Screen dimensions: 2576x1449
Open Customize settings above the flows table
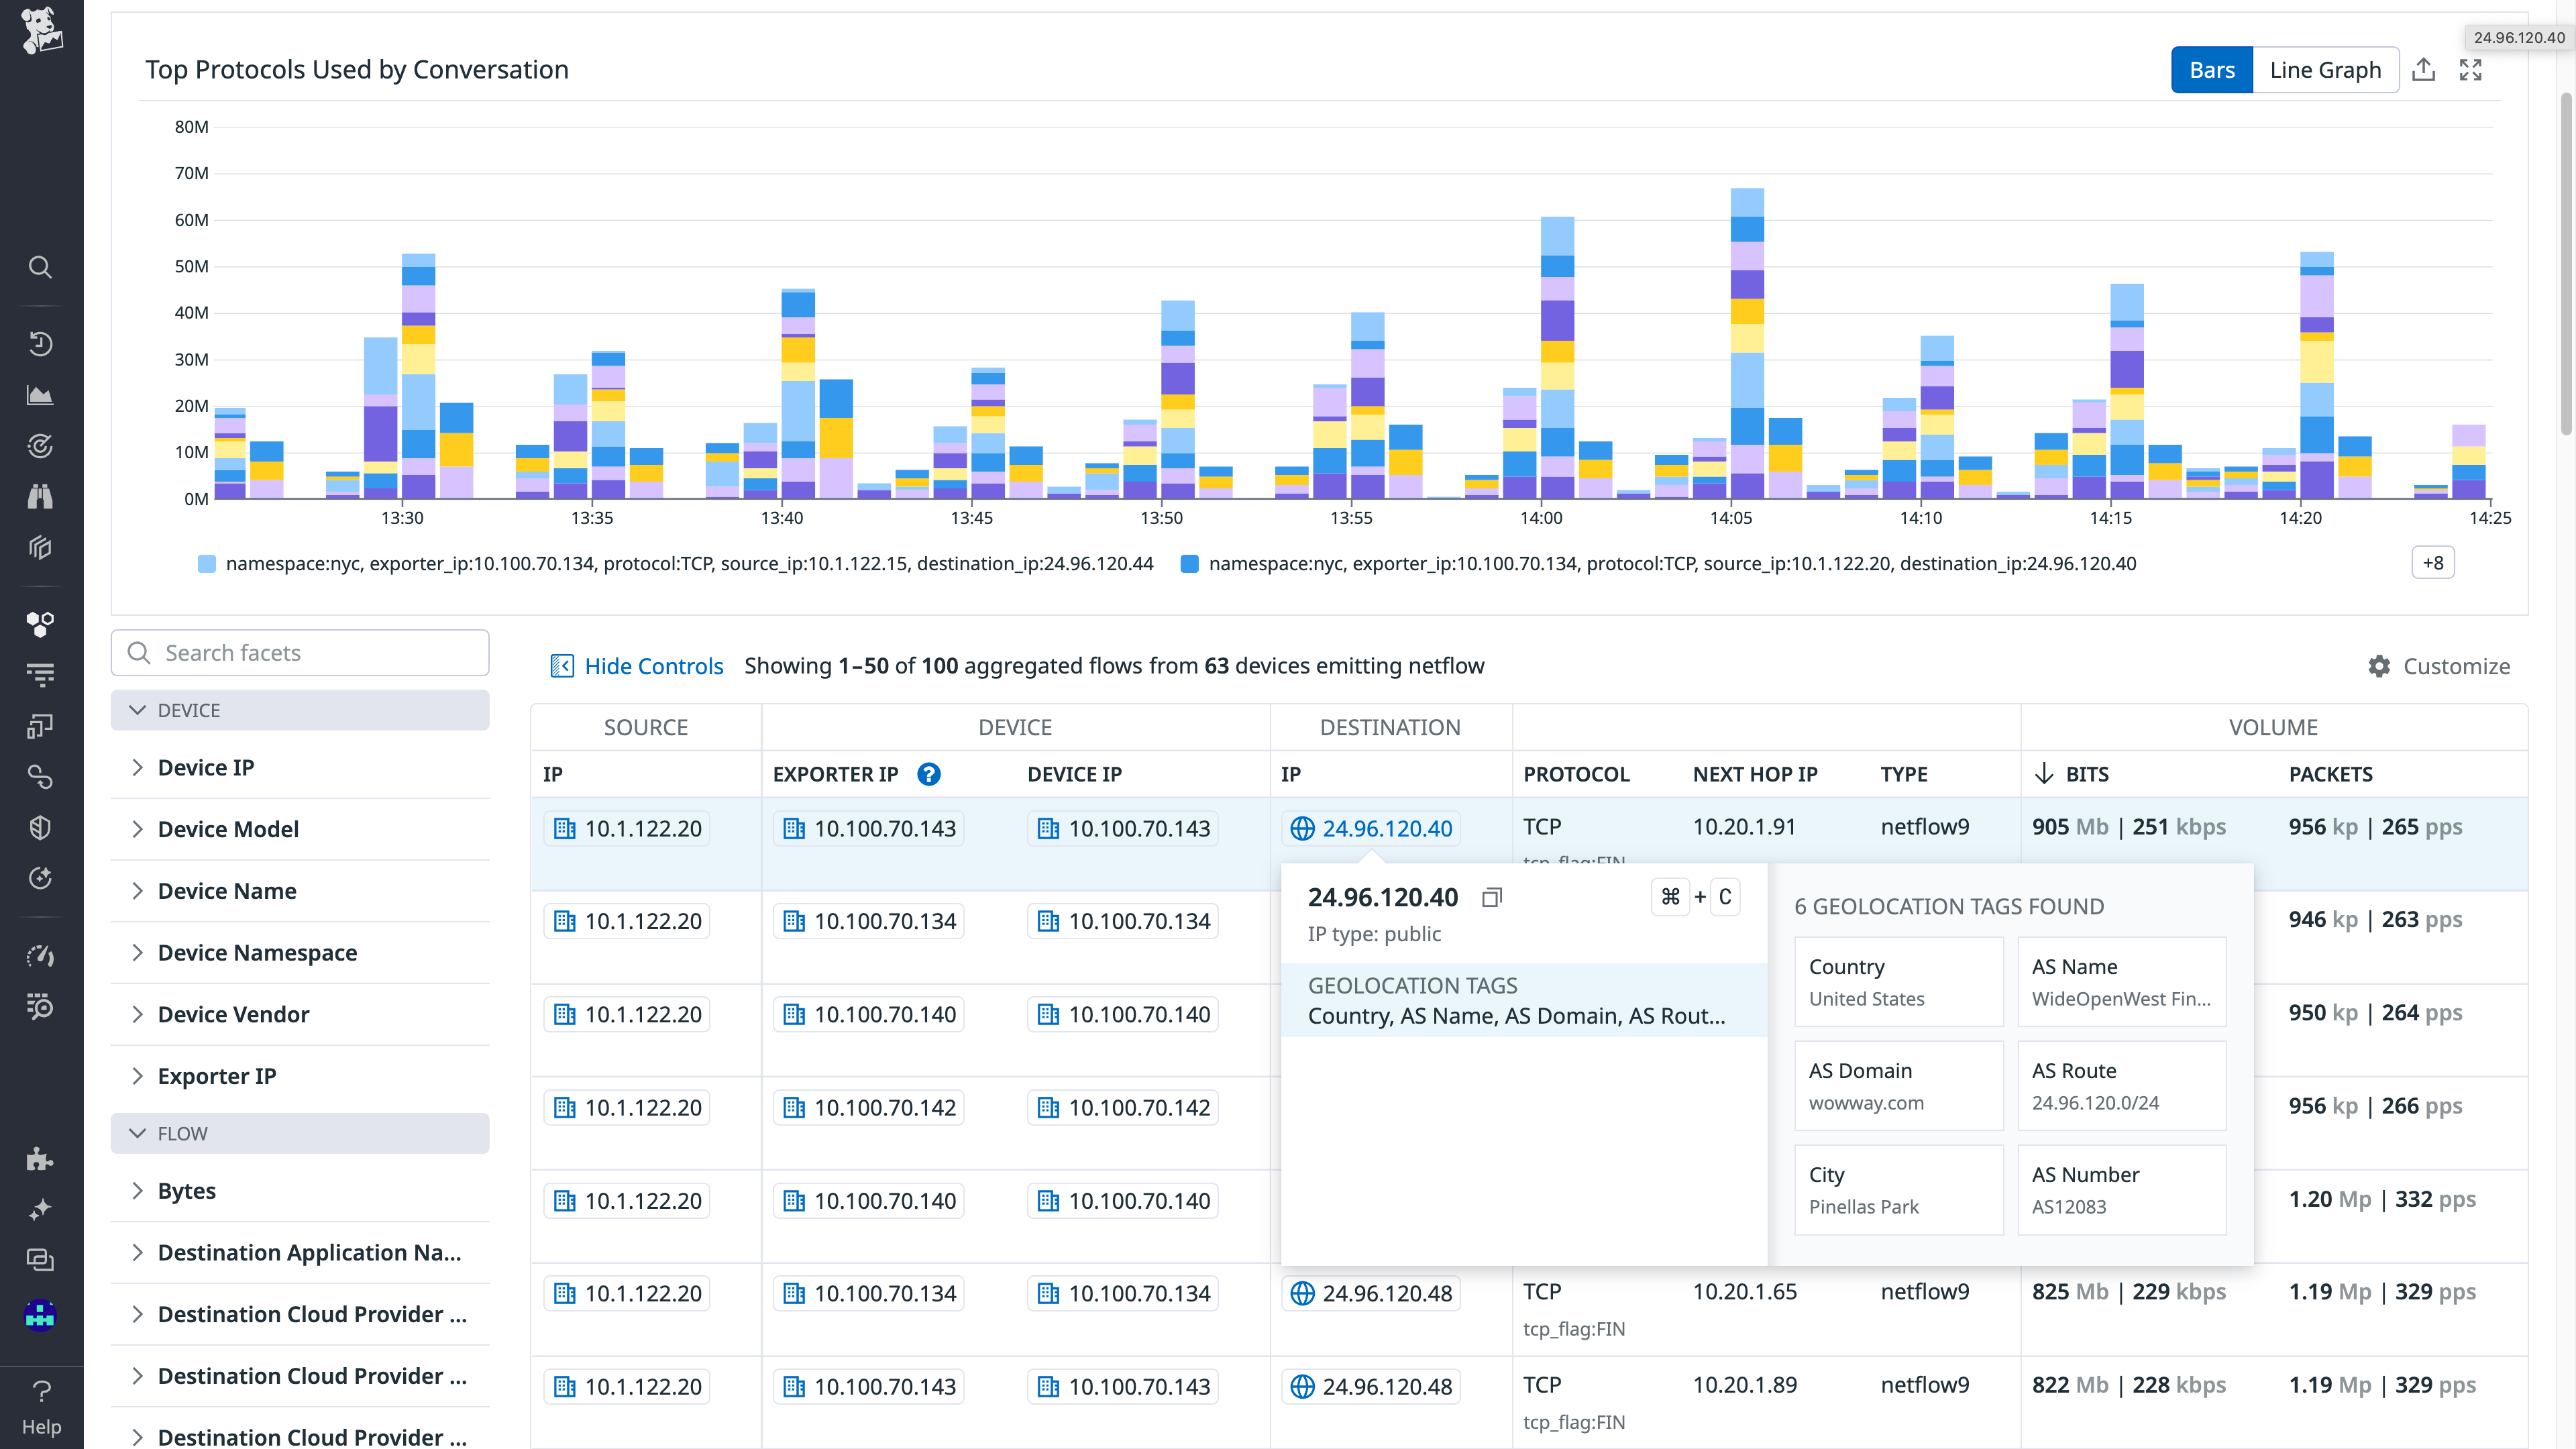pyautogui.click(x=2440, y=666)
